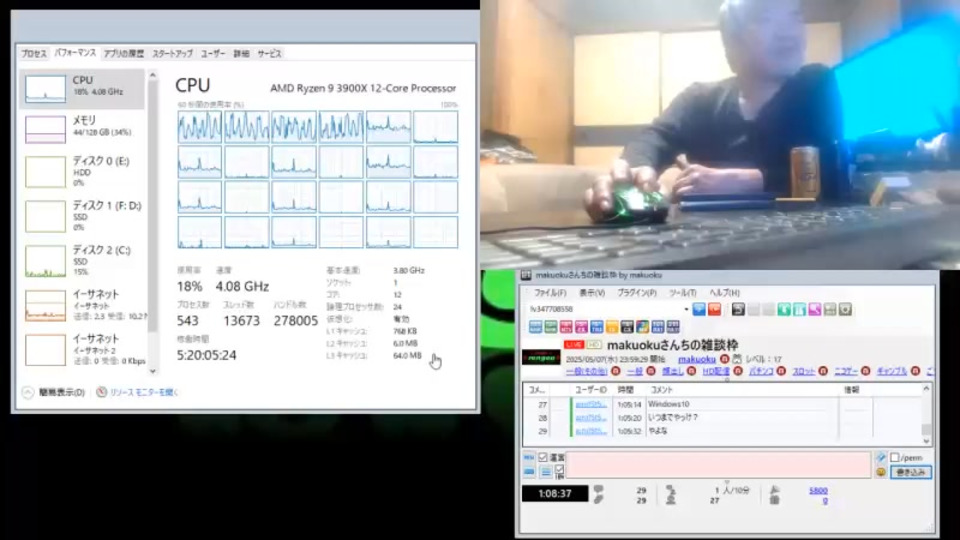Click the yellow plugin icon in second toolbar row
The width and height of the screenshot is (960, 540).
612,327
